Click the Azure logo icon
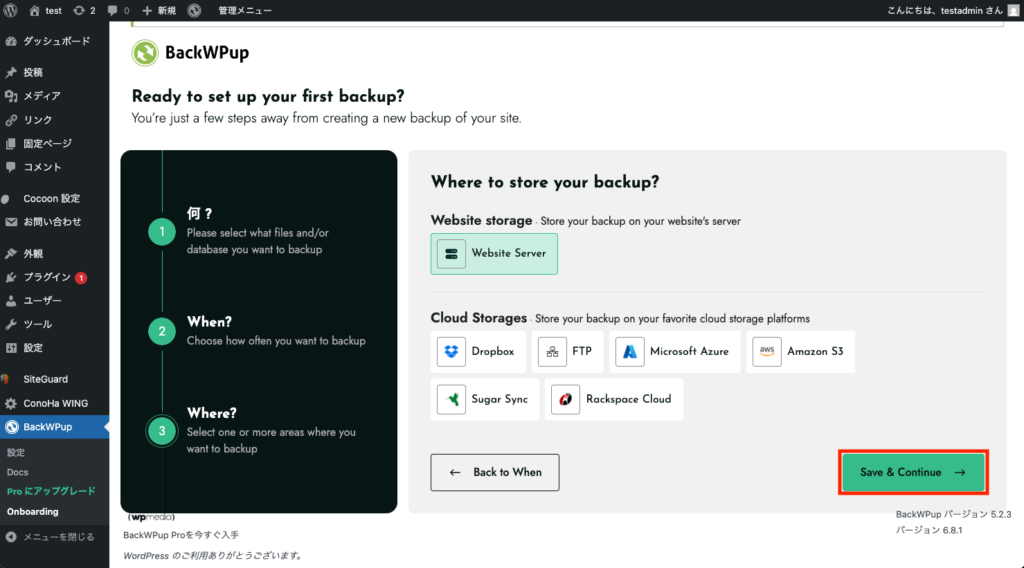 630,352
